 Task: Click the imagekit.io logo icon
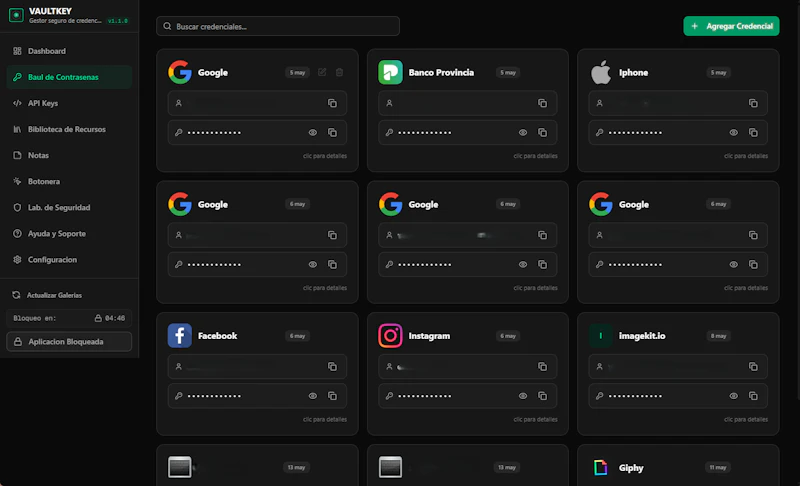click(601, 336)
